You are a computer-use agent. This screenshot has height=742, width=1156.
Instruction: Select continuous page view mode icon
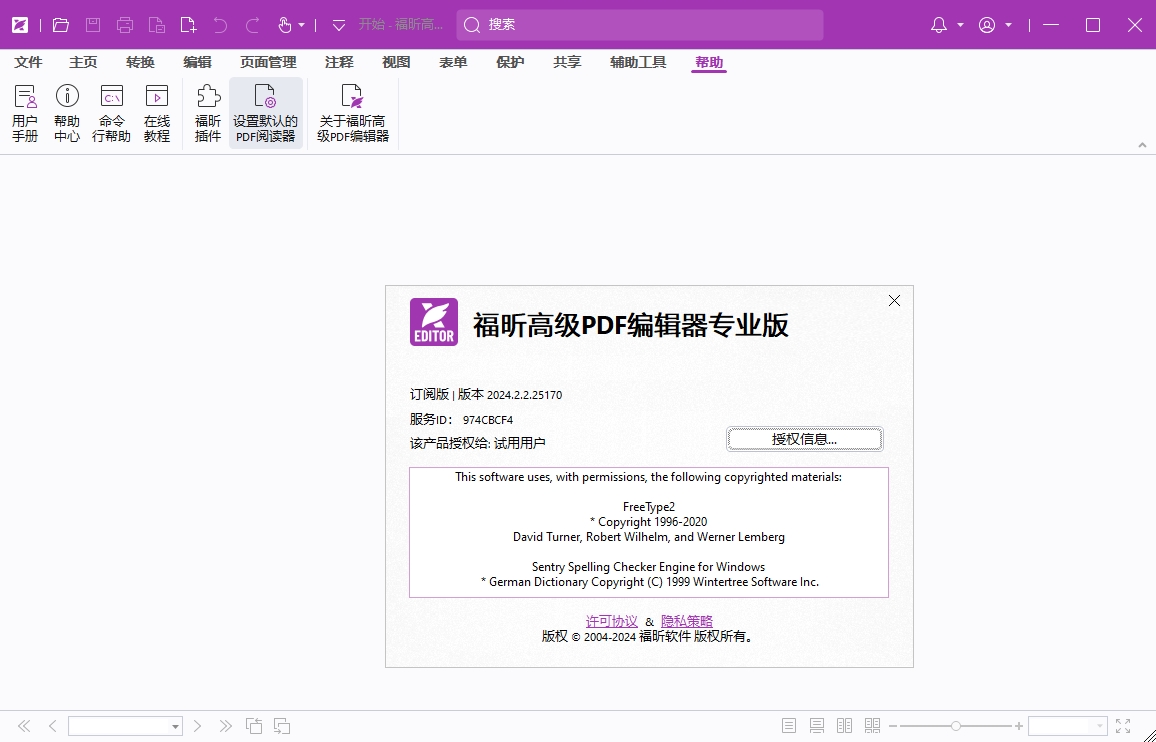point(817,727)
